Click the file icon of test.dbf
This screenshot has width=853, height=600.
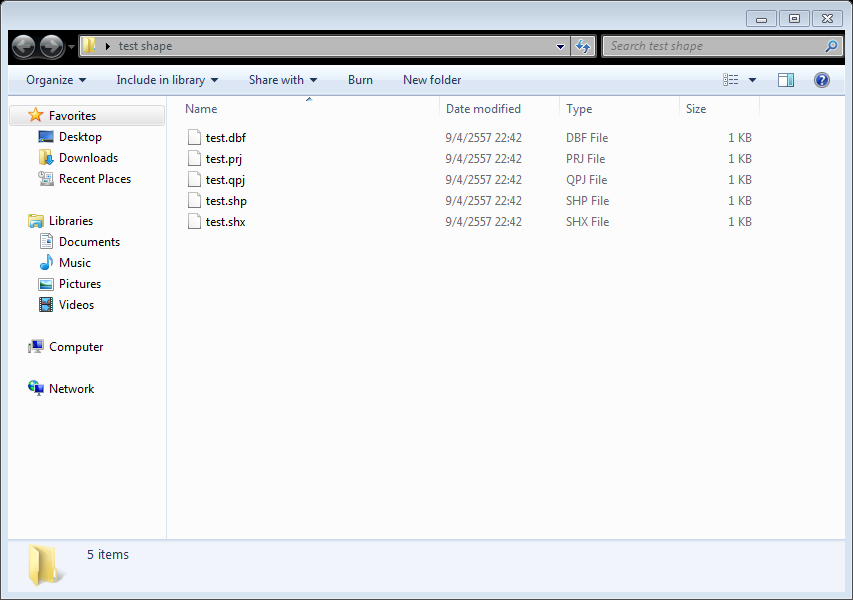pos(194,137)
